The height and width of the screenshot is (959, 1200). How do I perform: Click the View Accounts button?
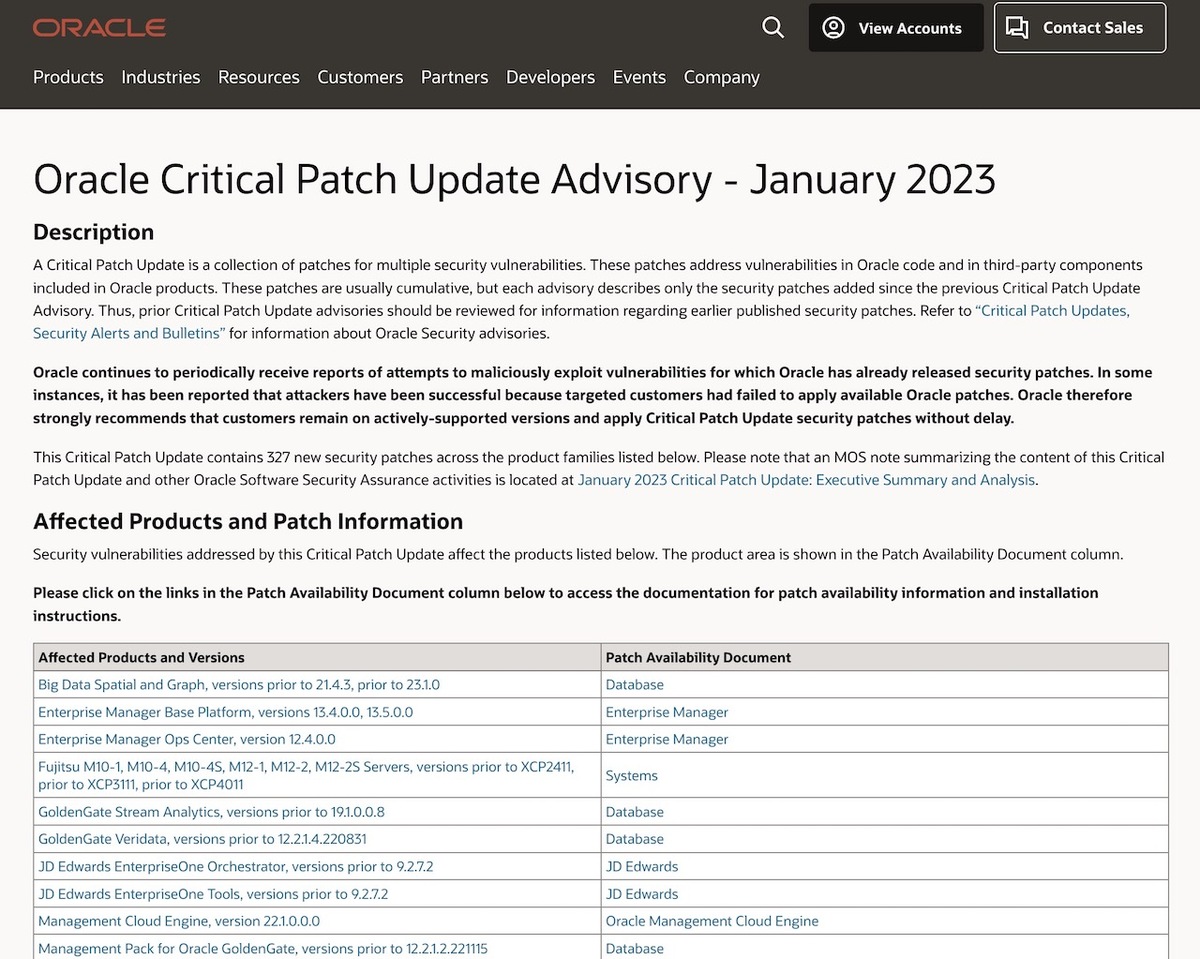(896, 28)
